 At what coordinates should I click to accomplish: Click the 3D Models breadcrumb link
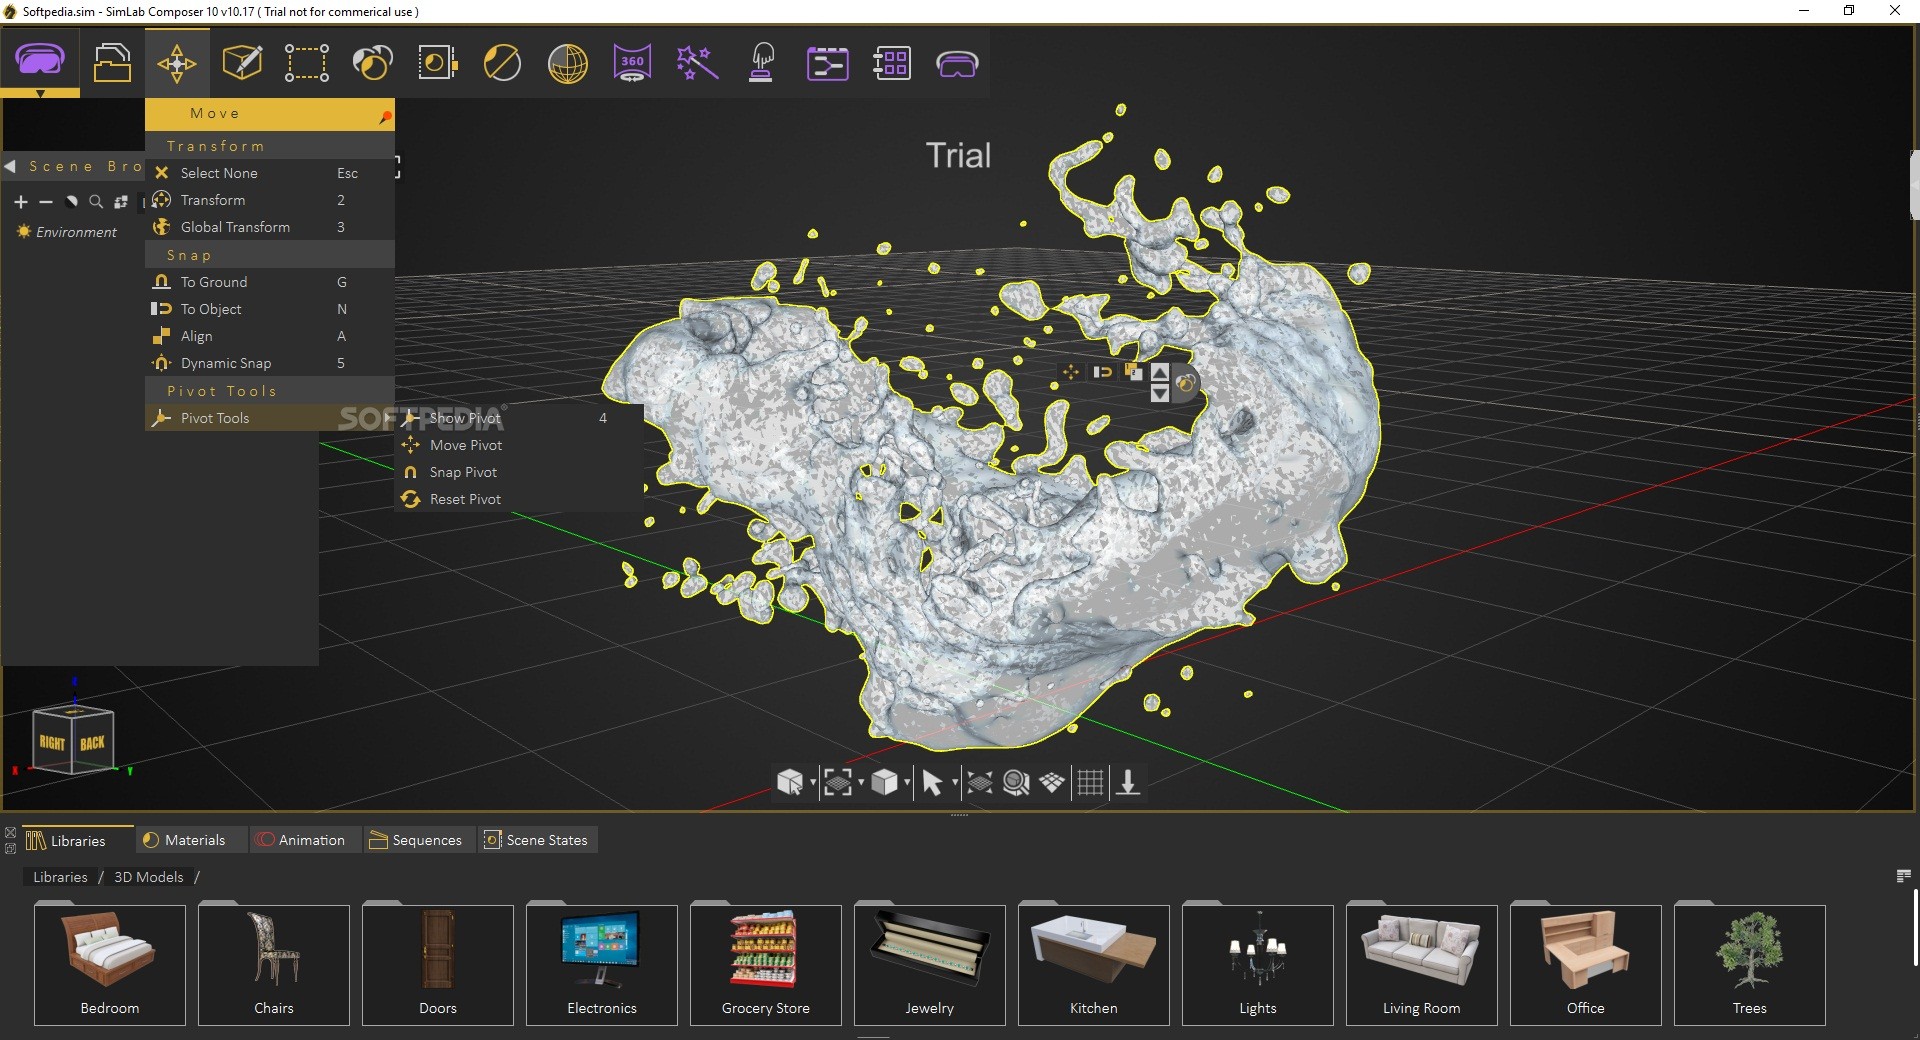pyautogui.click(x=148, y=877)
